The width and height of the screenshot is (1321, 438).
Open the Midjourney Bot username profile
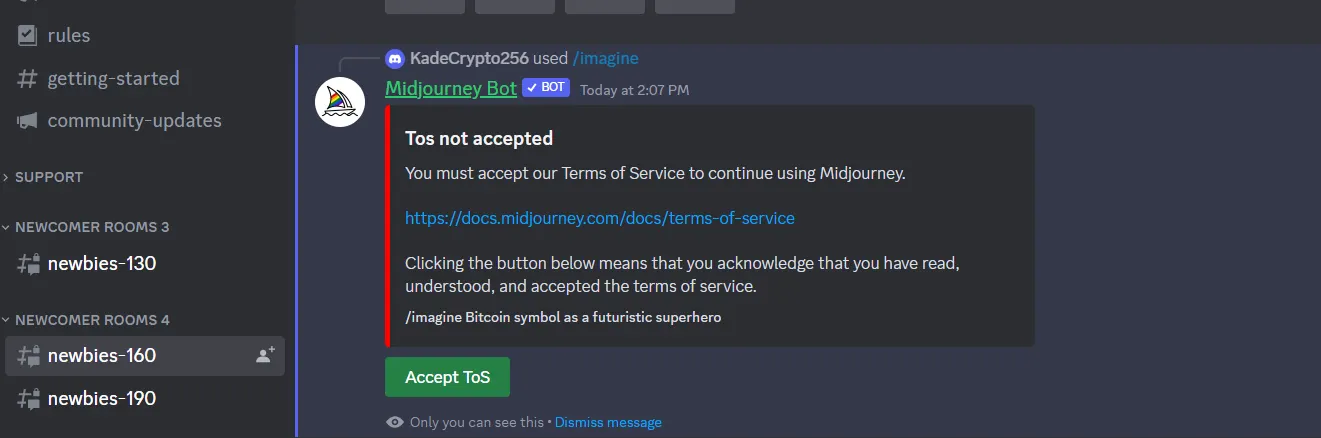[450, 89]
